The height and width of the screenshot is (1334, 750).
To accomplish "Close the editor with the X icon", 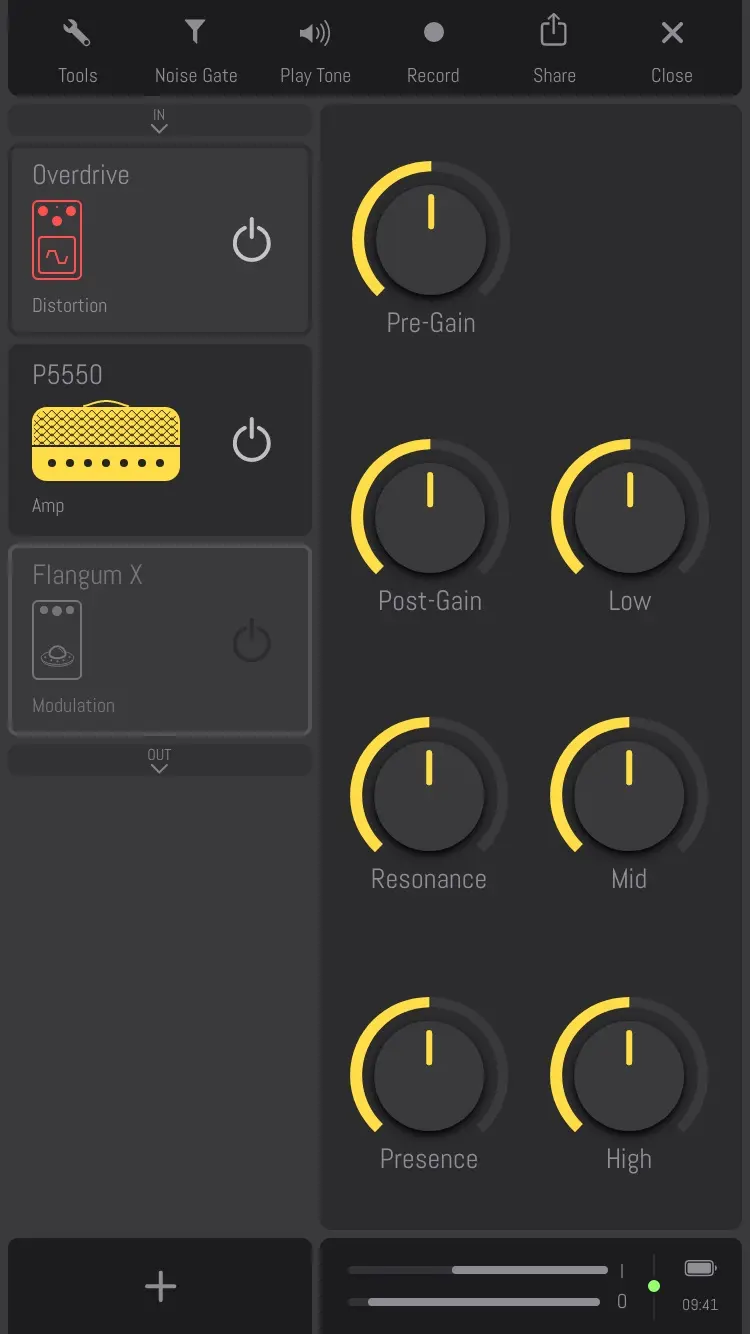I will coord(672,33).
